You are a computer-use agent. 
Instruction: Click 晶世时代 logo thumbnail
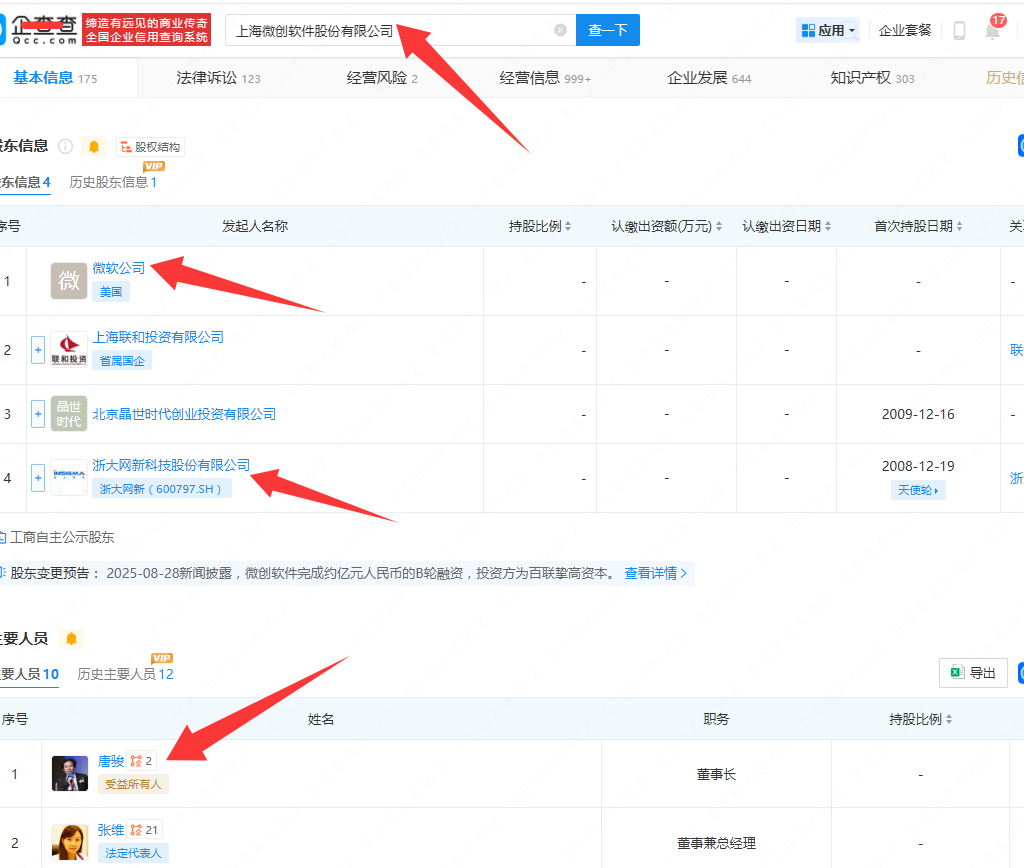click(69, 413)
